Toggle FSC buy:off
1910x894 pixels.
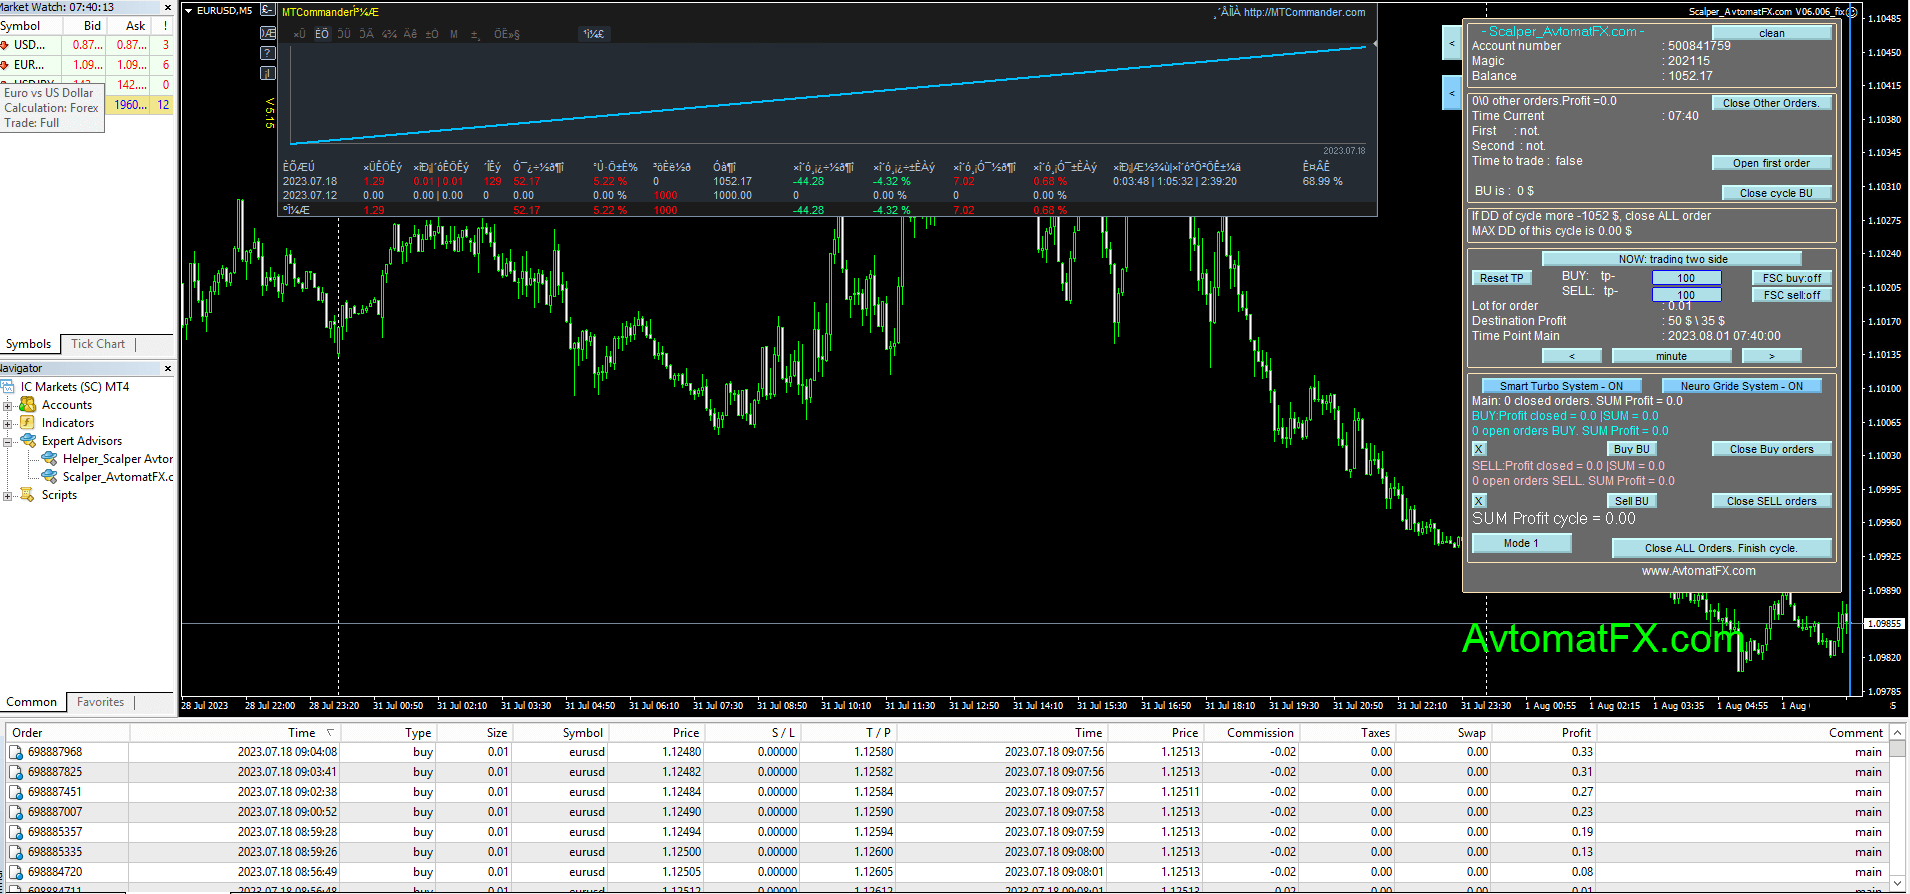(1791, 278)
